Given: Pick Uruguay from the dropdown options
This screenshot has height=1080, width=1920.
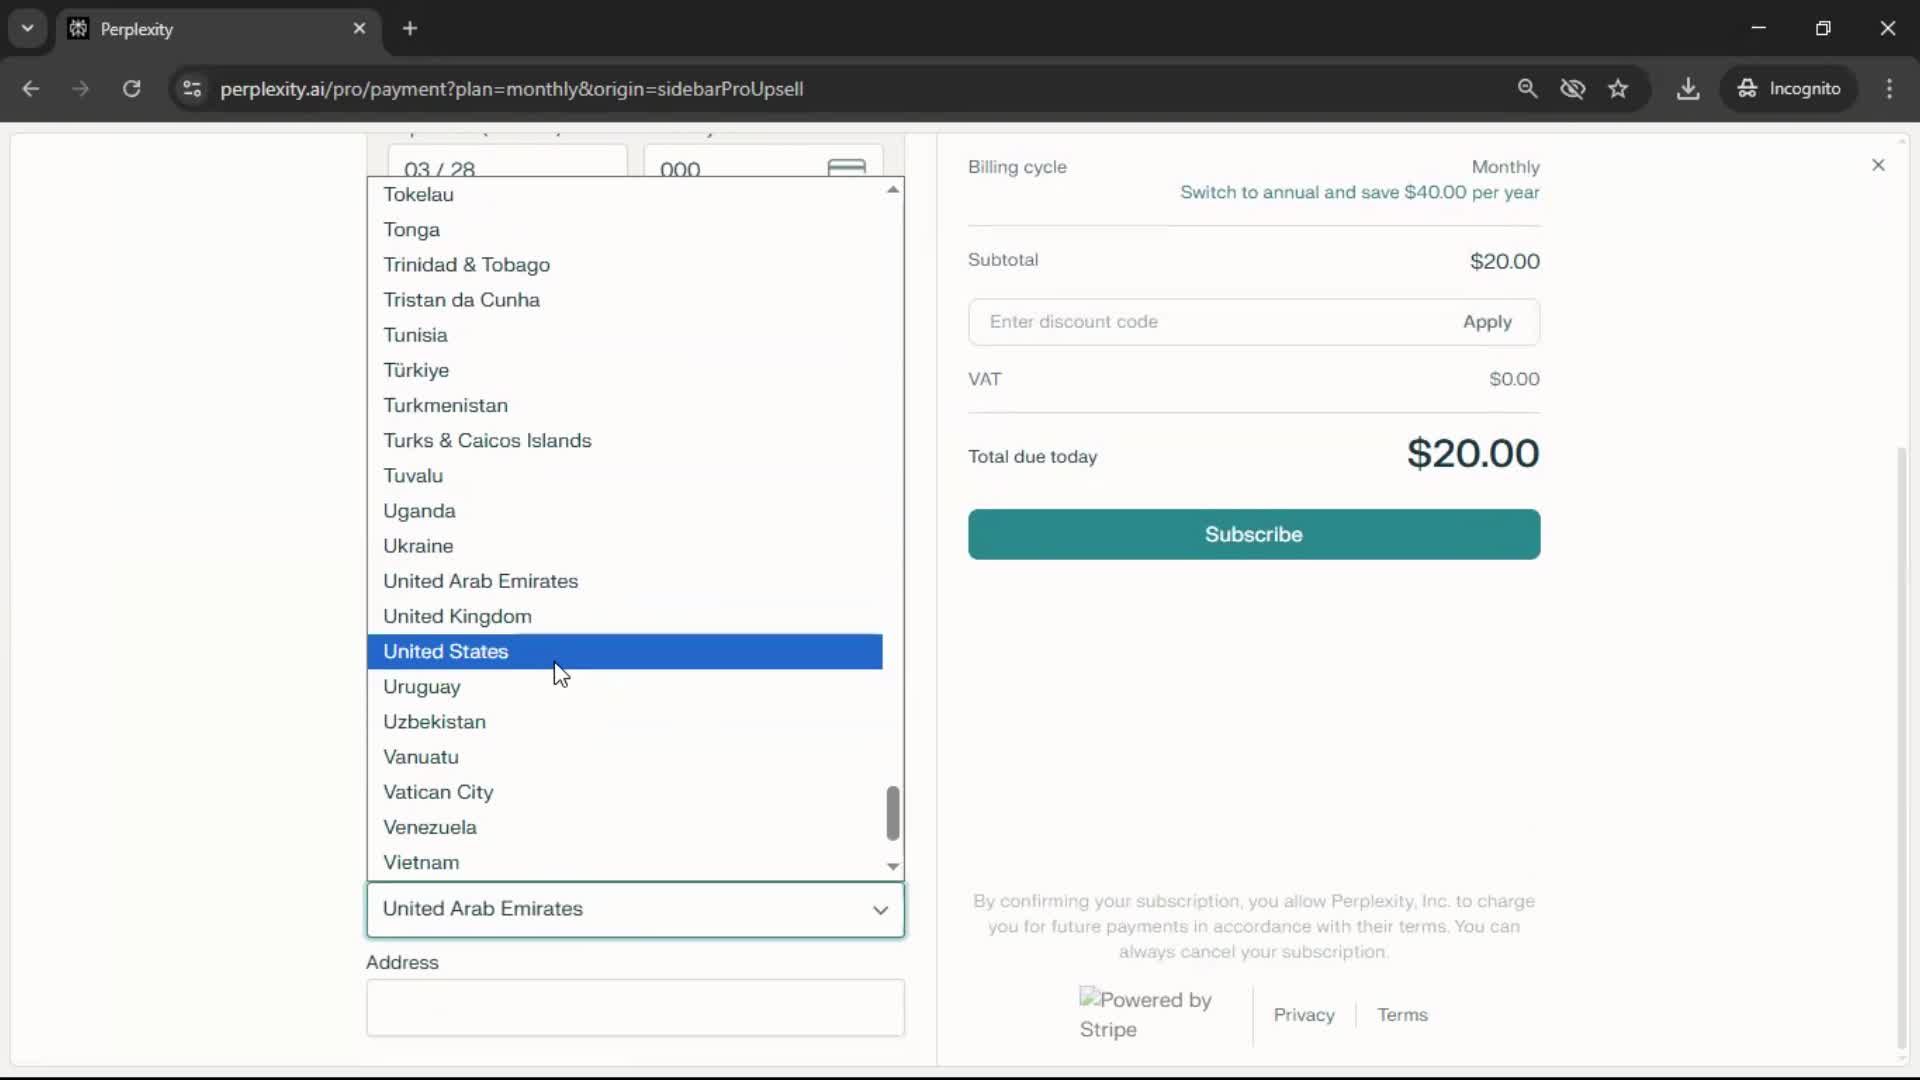Looking at the screenshot, I should point(422,687).
